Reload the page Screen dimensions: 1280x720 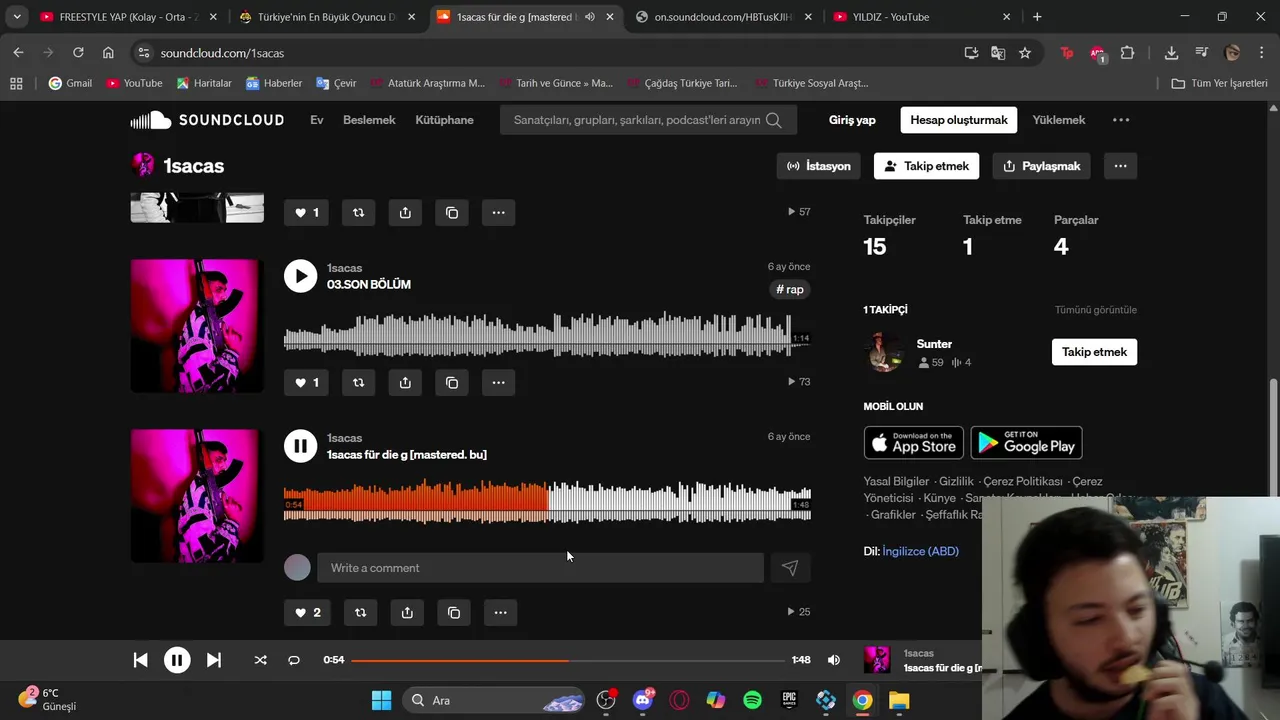pyautogui.click(x=78, y=53)
